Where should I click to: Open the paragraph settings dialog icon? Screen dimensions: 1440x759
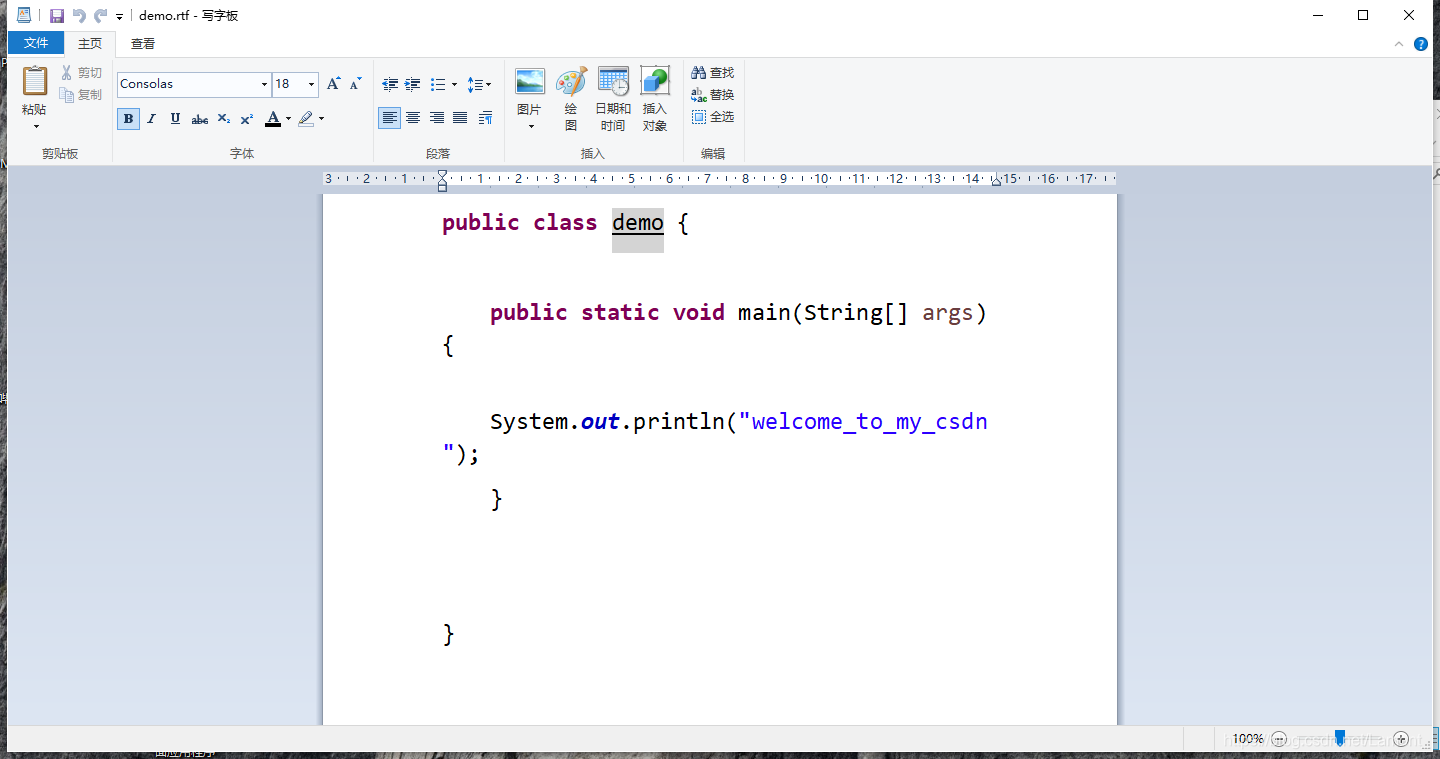coord(485,118)
